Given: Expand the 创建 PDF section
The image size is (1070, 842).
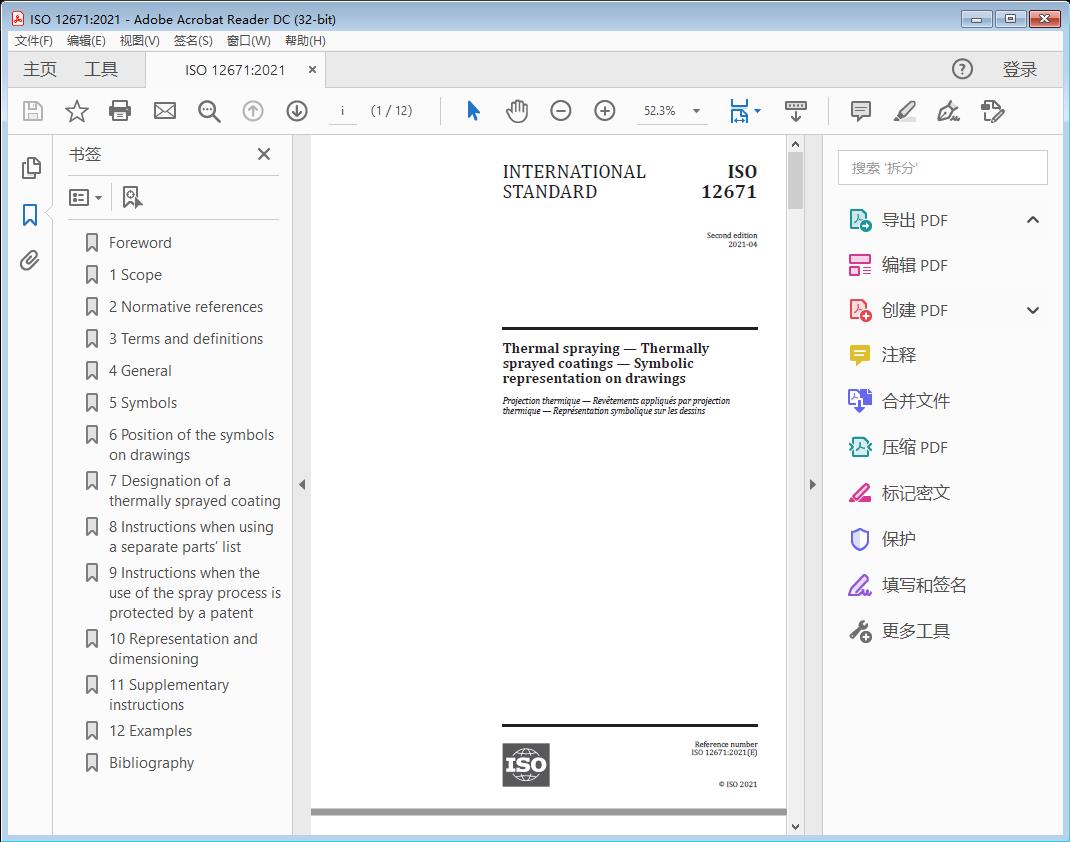Looking at the screenshot, I should [1033, 310].
